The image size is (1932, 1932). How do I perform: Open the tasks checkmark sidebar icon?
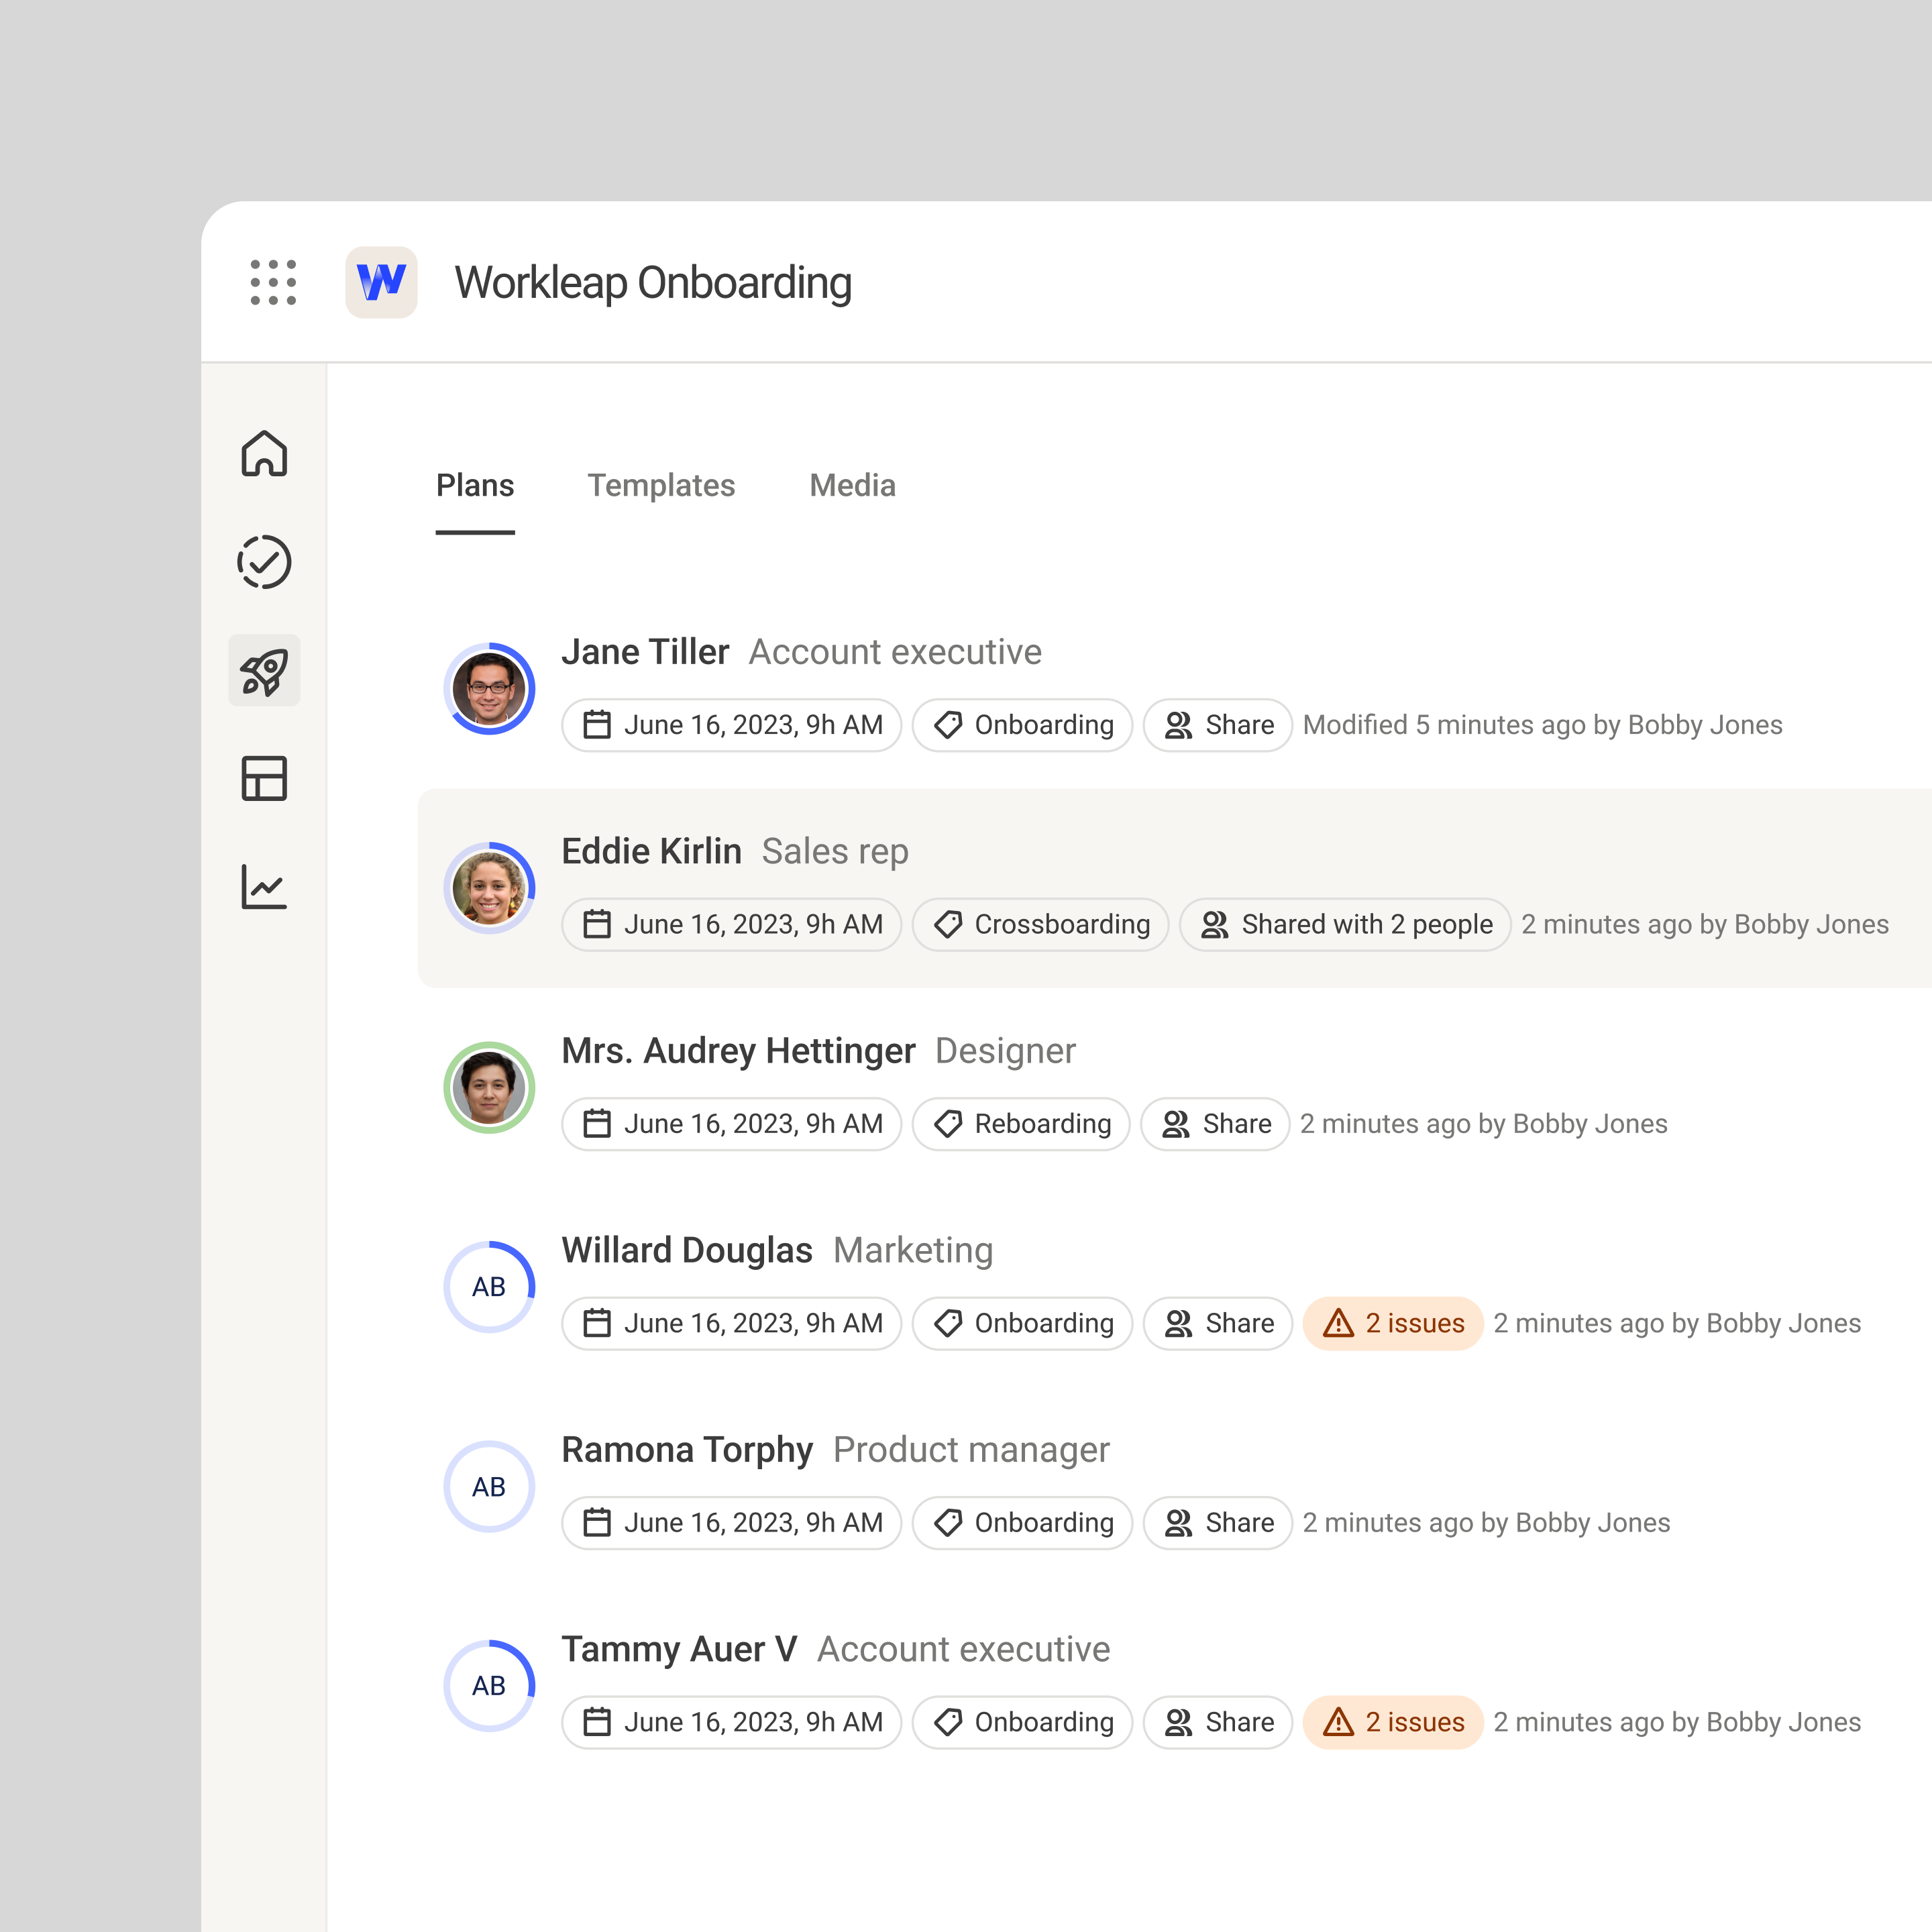click(x=264, y=562)
